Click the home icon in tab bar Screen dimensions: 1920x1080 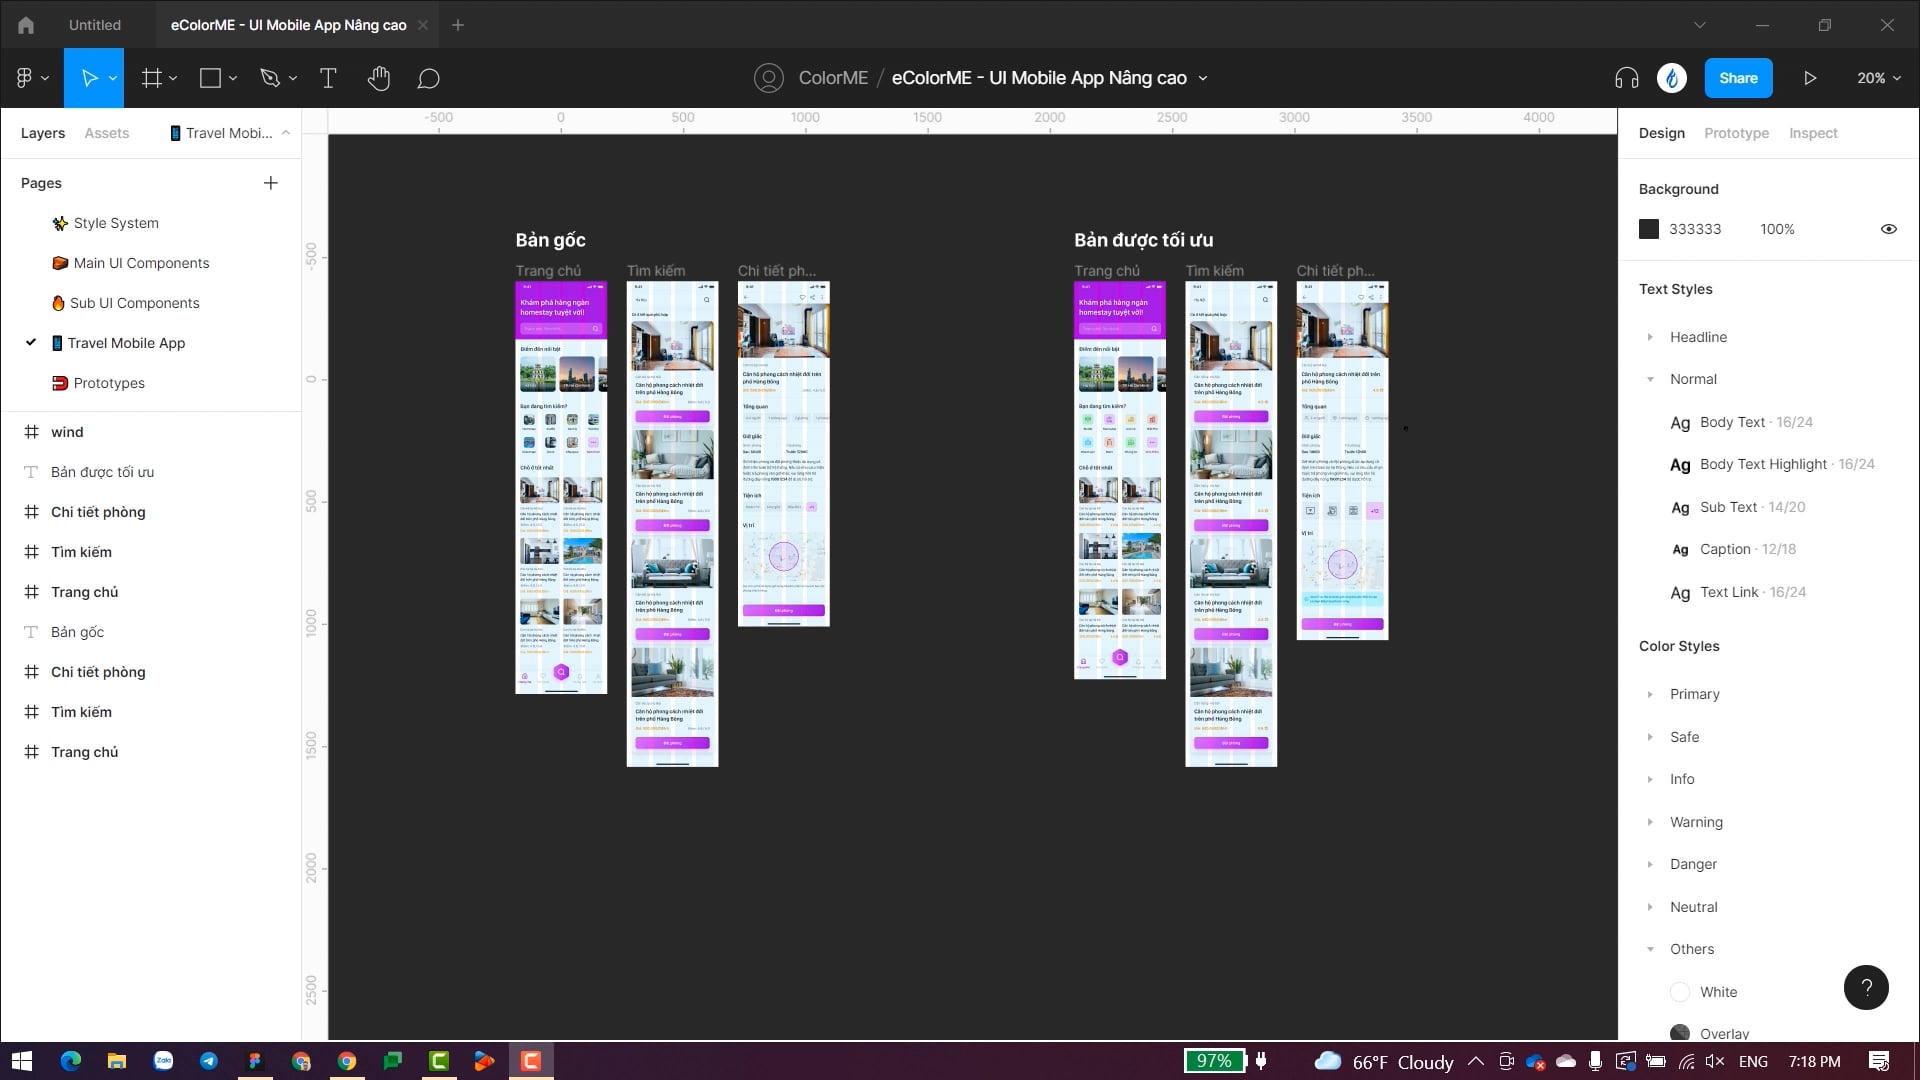coord(26,25)
